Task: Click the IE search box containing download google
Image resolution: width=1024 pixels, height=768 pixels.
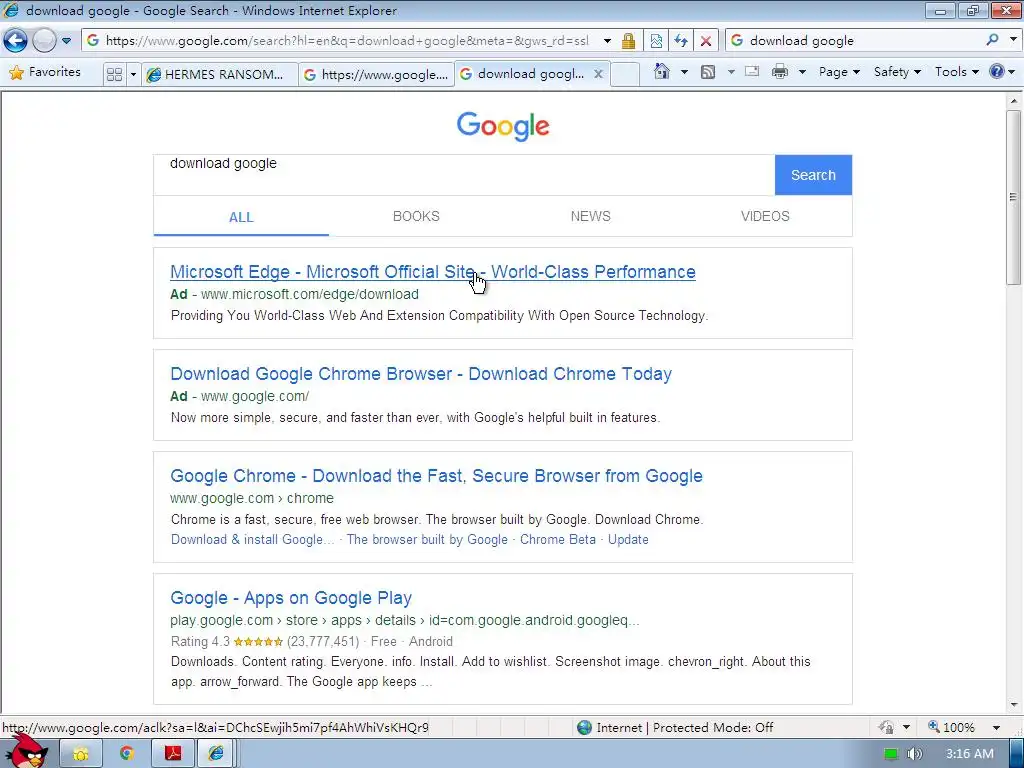Action: 862,40
